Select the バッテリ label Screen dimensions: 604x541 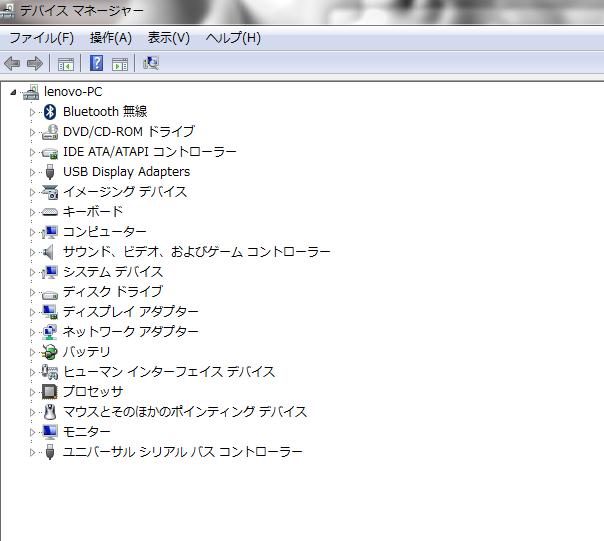tap(87, 352)
